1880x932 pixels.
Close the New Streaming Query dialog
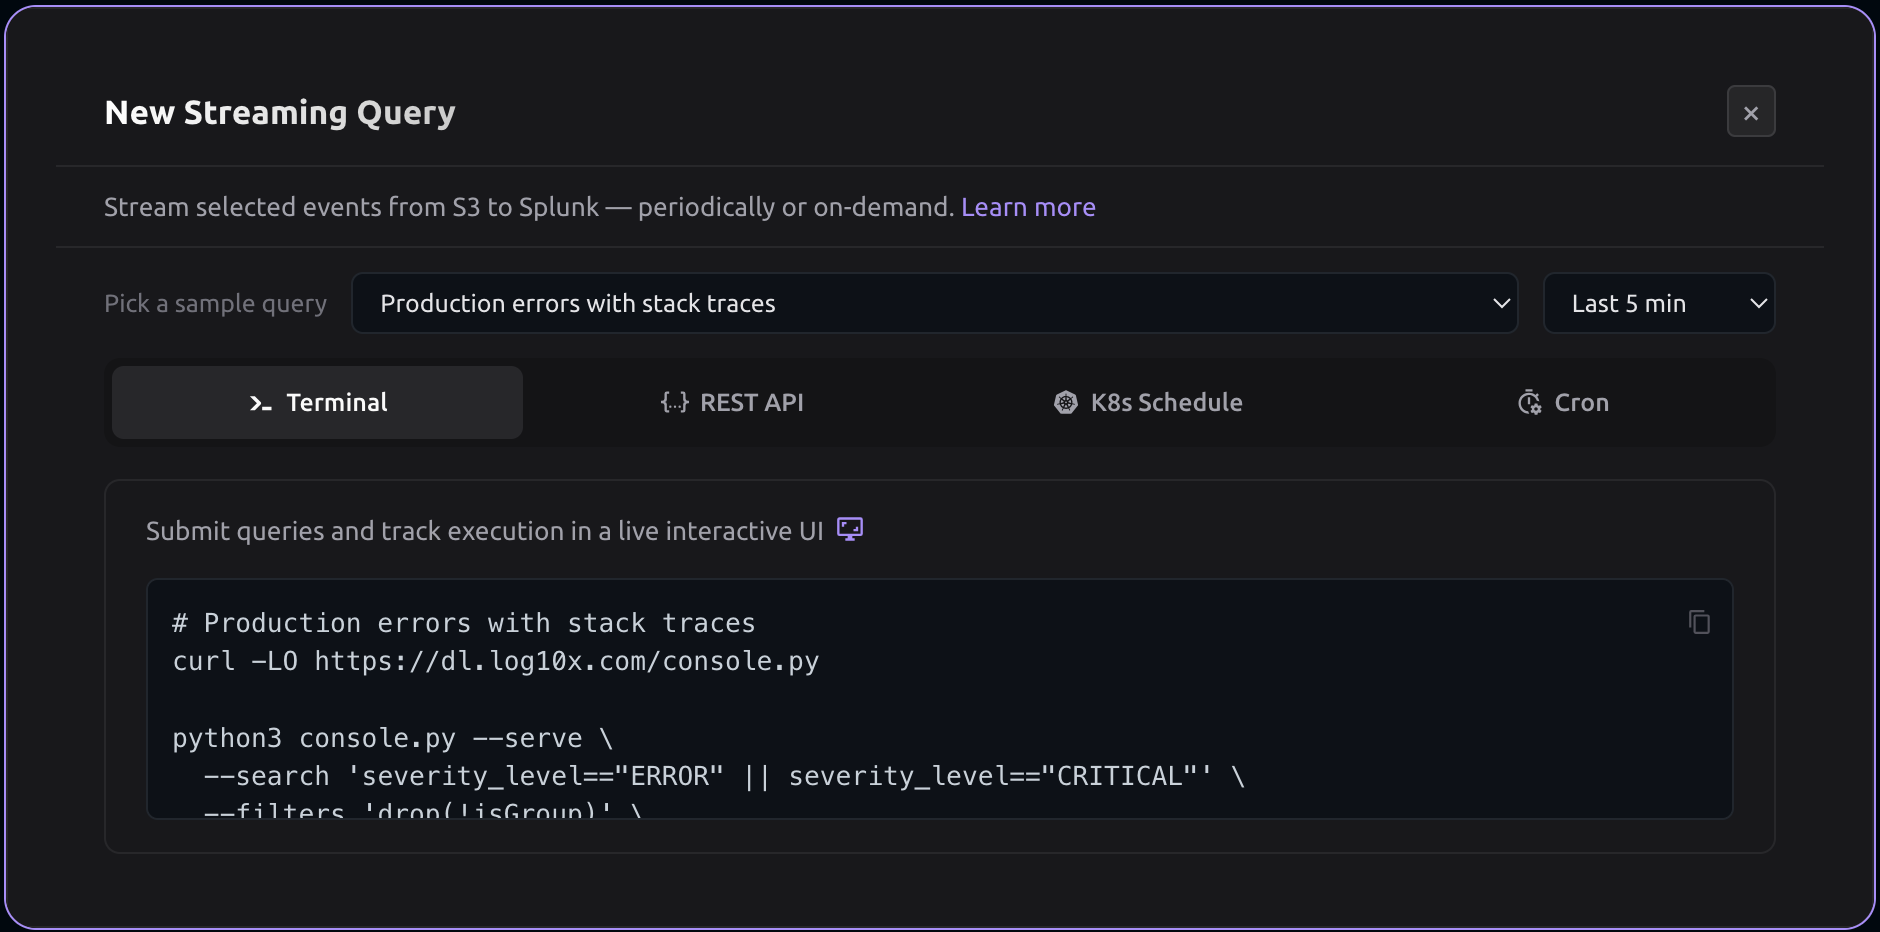click(x=1751, y=112)
